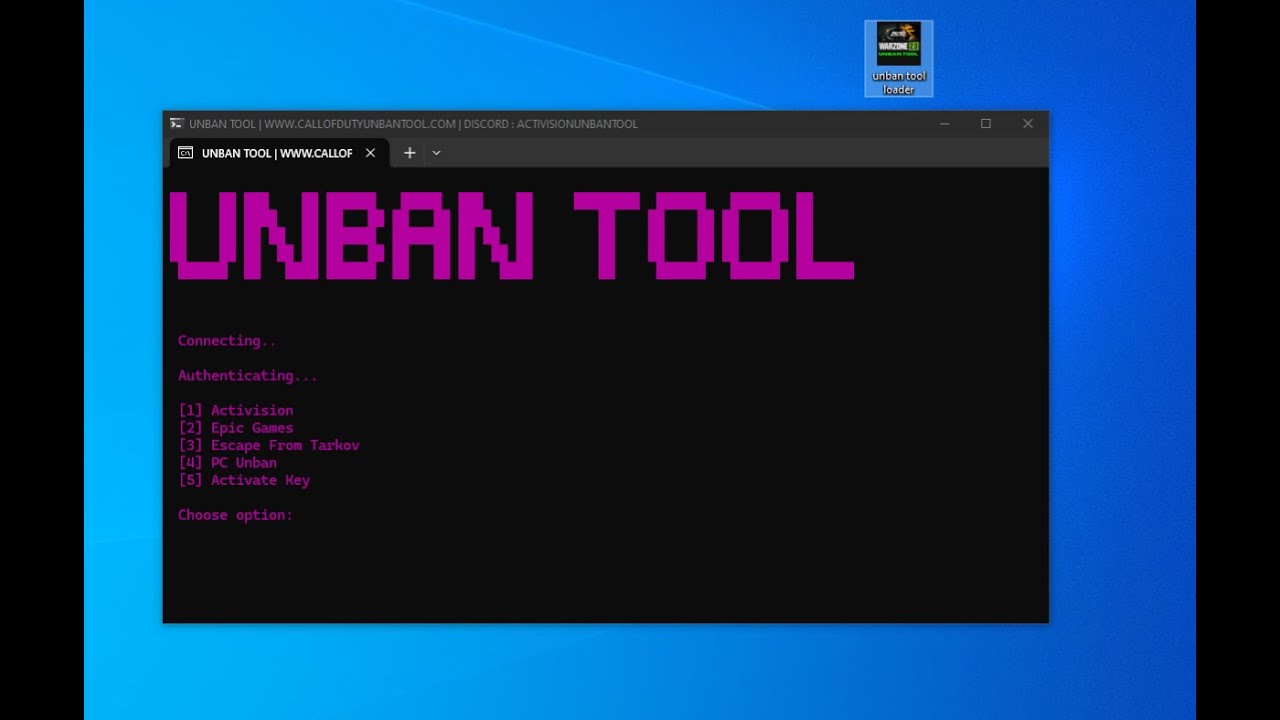Close the terminal window
The height and width of the screenshot is (720, 1280).
coord(1028,124)
